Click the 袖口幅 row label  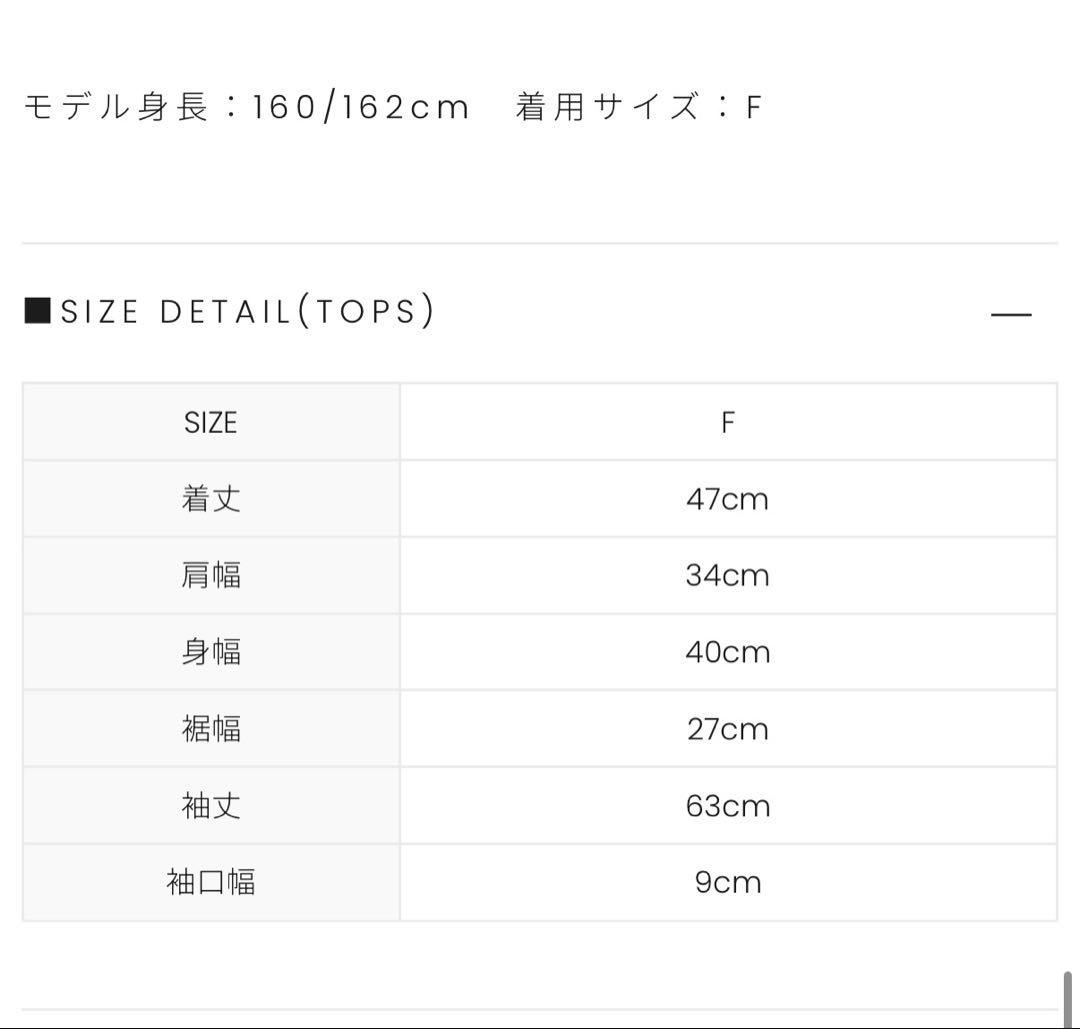(x=211, y=882)
